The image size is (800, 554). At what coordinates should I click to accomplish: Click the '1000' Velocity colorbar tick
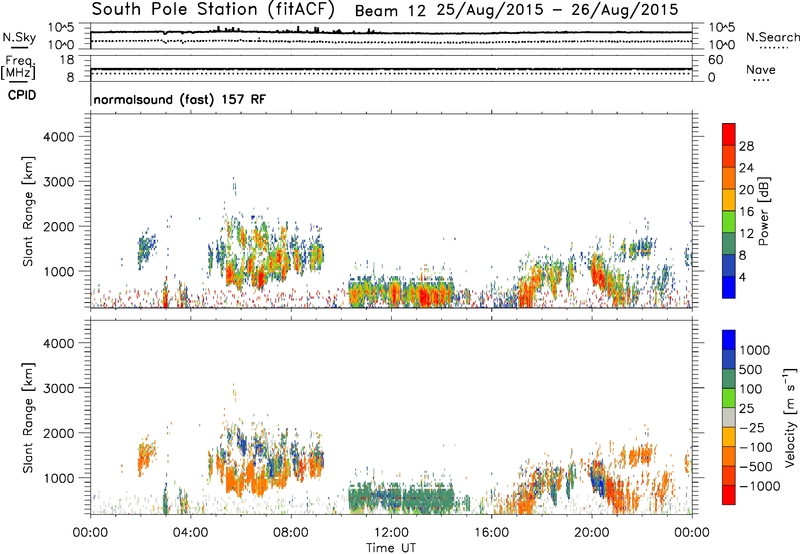coord(754,350)
